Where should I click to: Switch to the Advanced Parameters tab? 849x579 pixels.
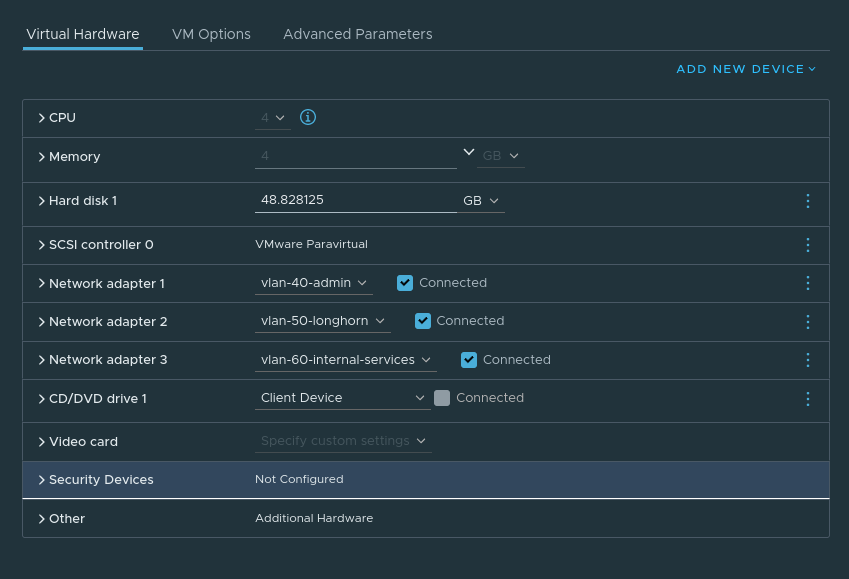[x=358, y=34]
